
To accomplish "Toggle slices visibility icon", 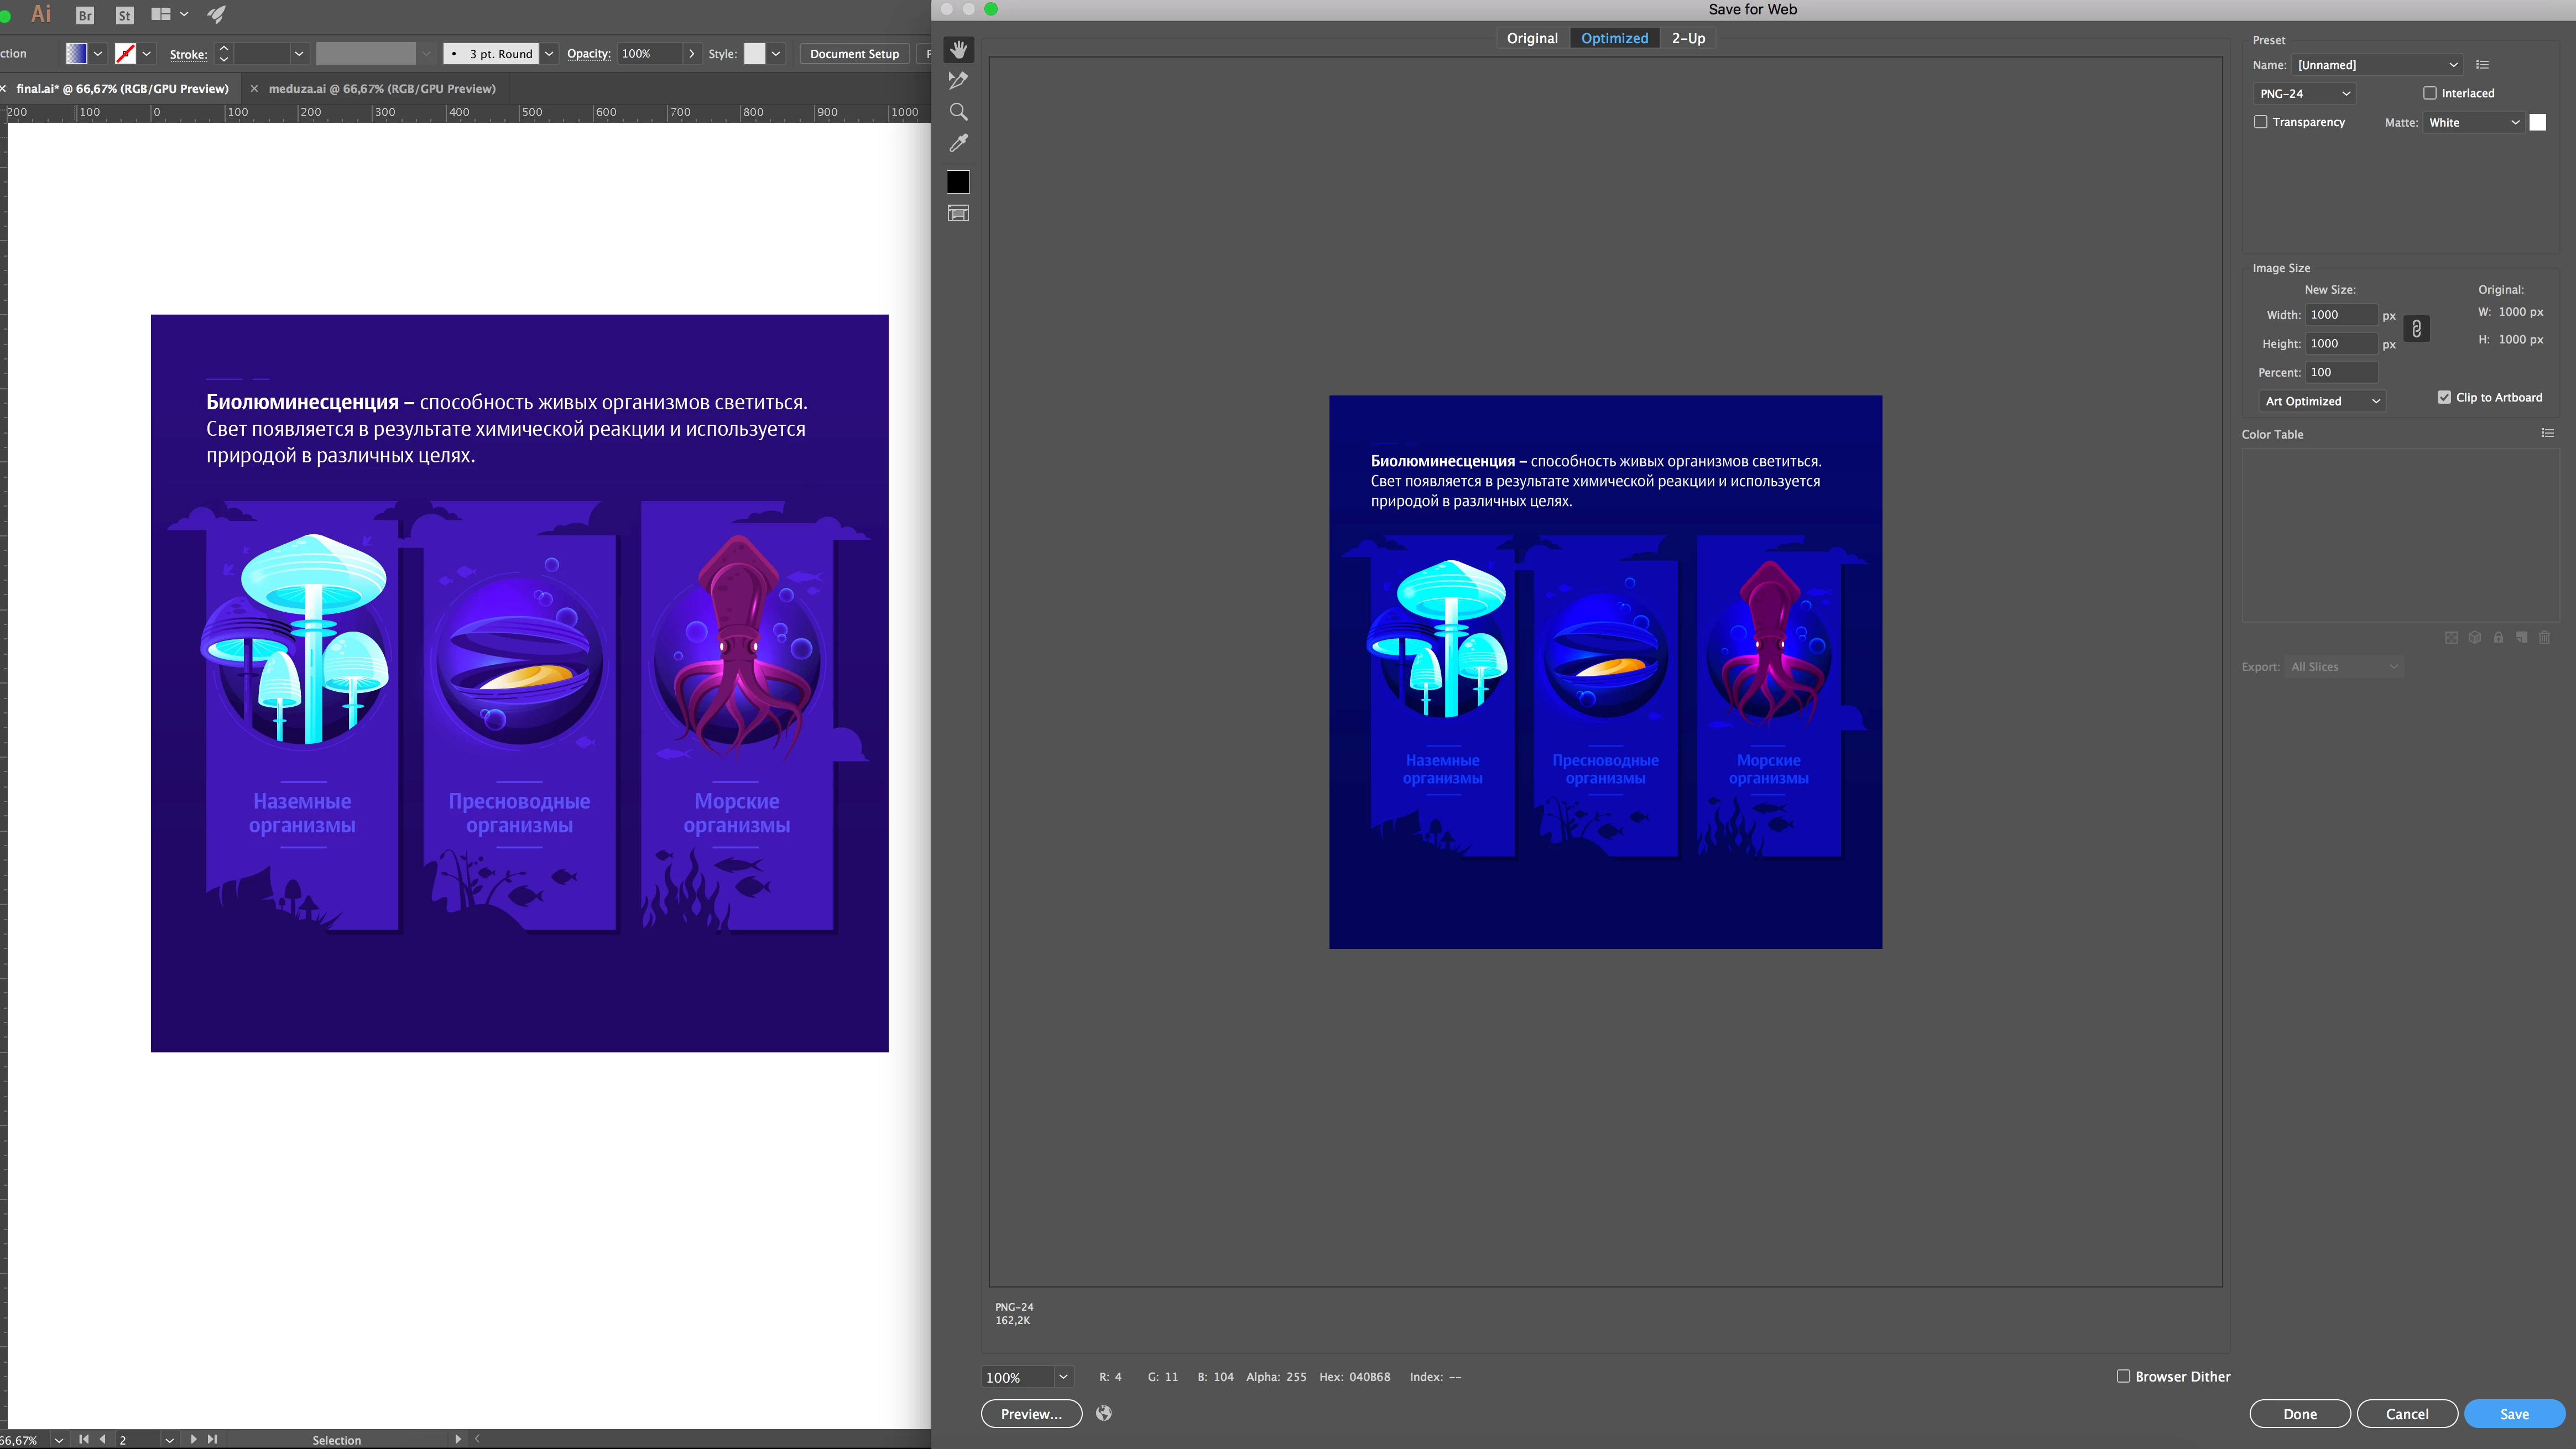I will pyautogui.click(x=958, y=213).
